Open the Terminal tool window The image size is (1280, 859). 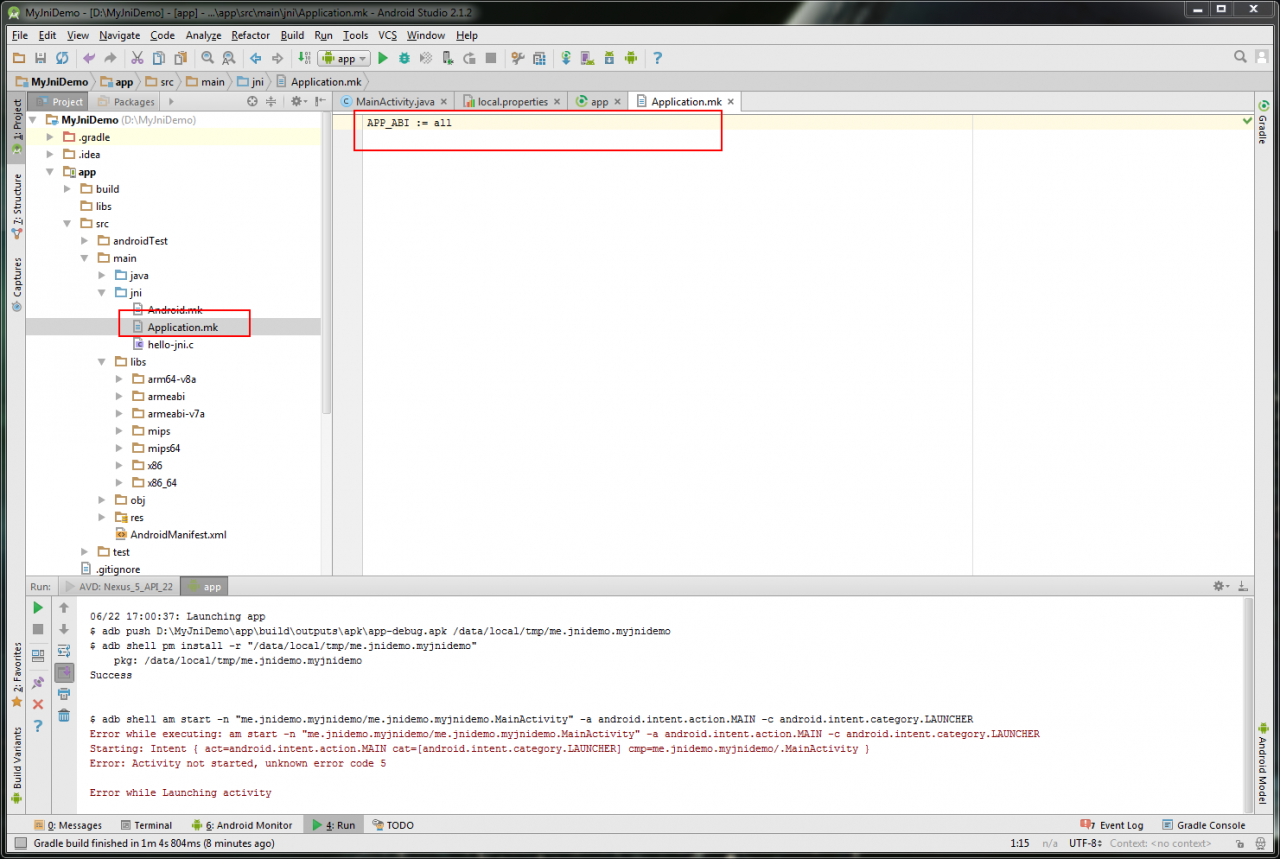tap(146, 825)
